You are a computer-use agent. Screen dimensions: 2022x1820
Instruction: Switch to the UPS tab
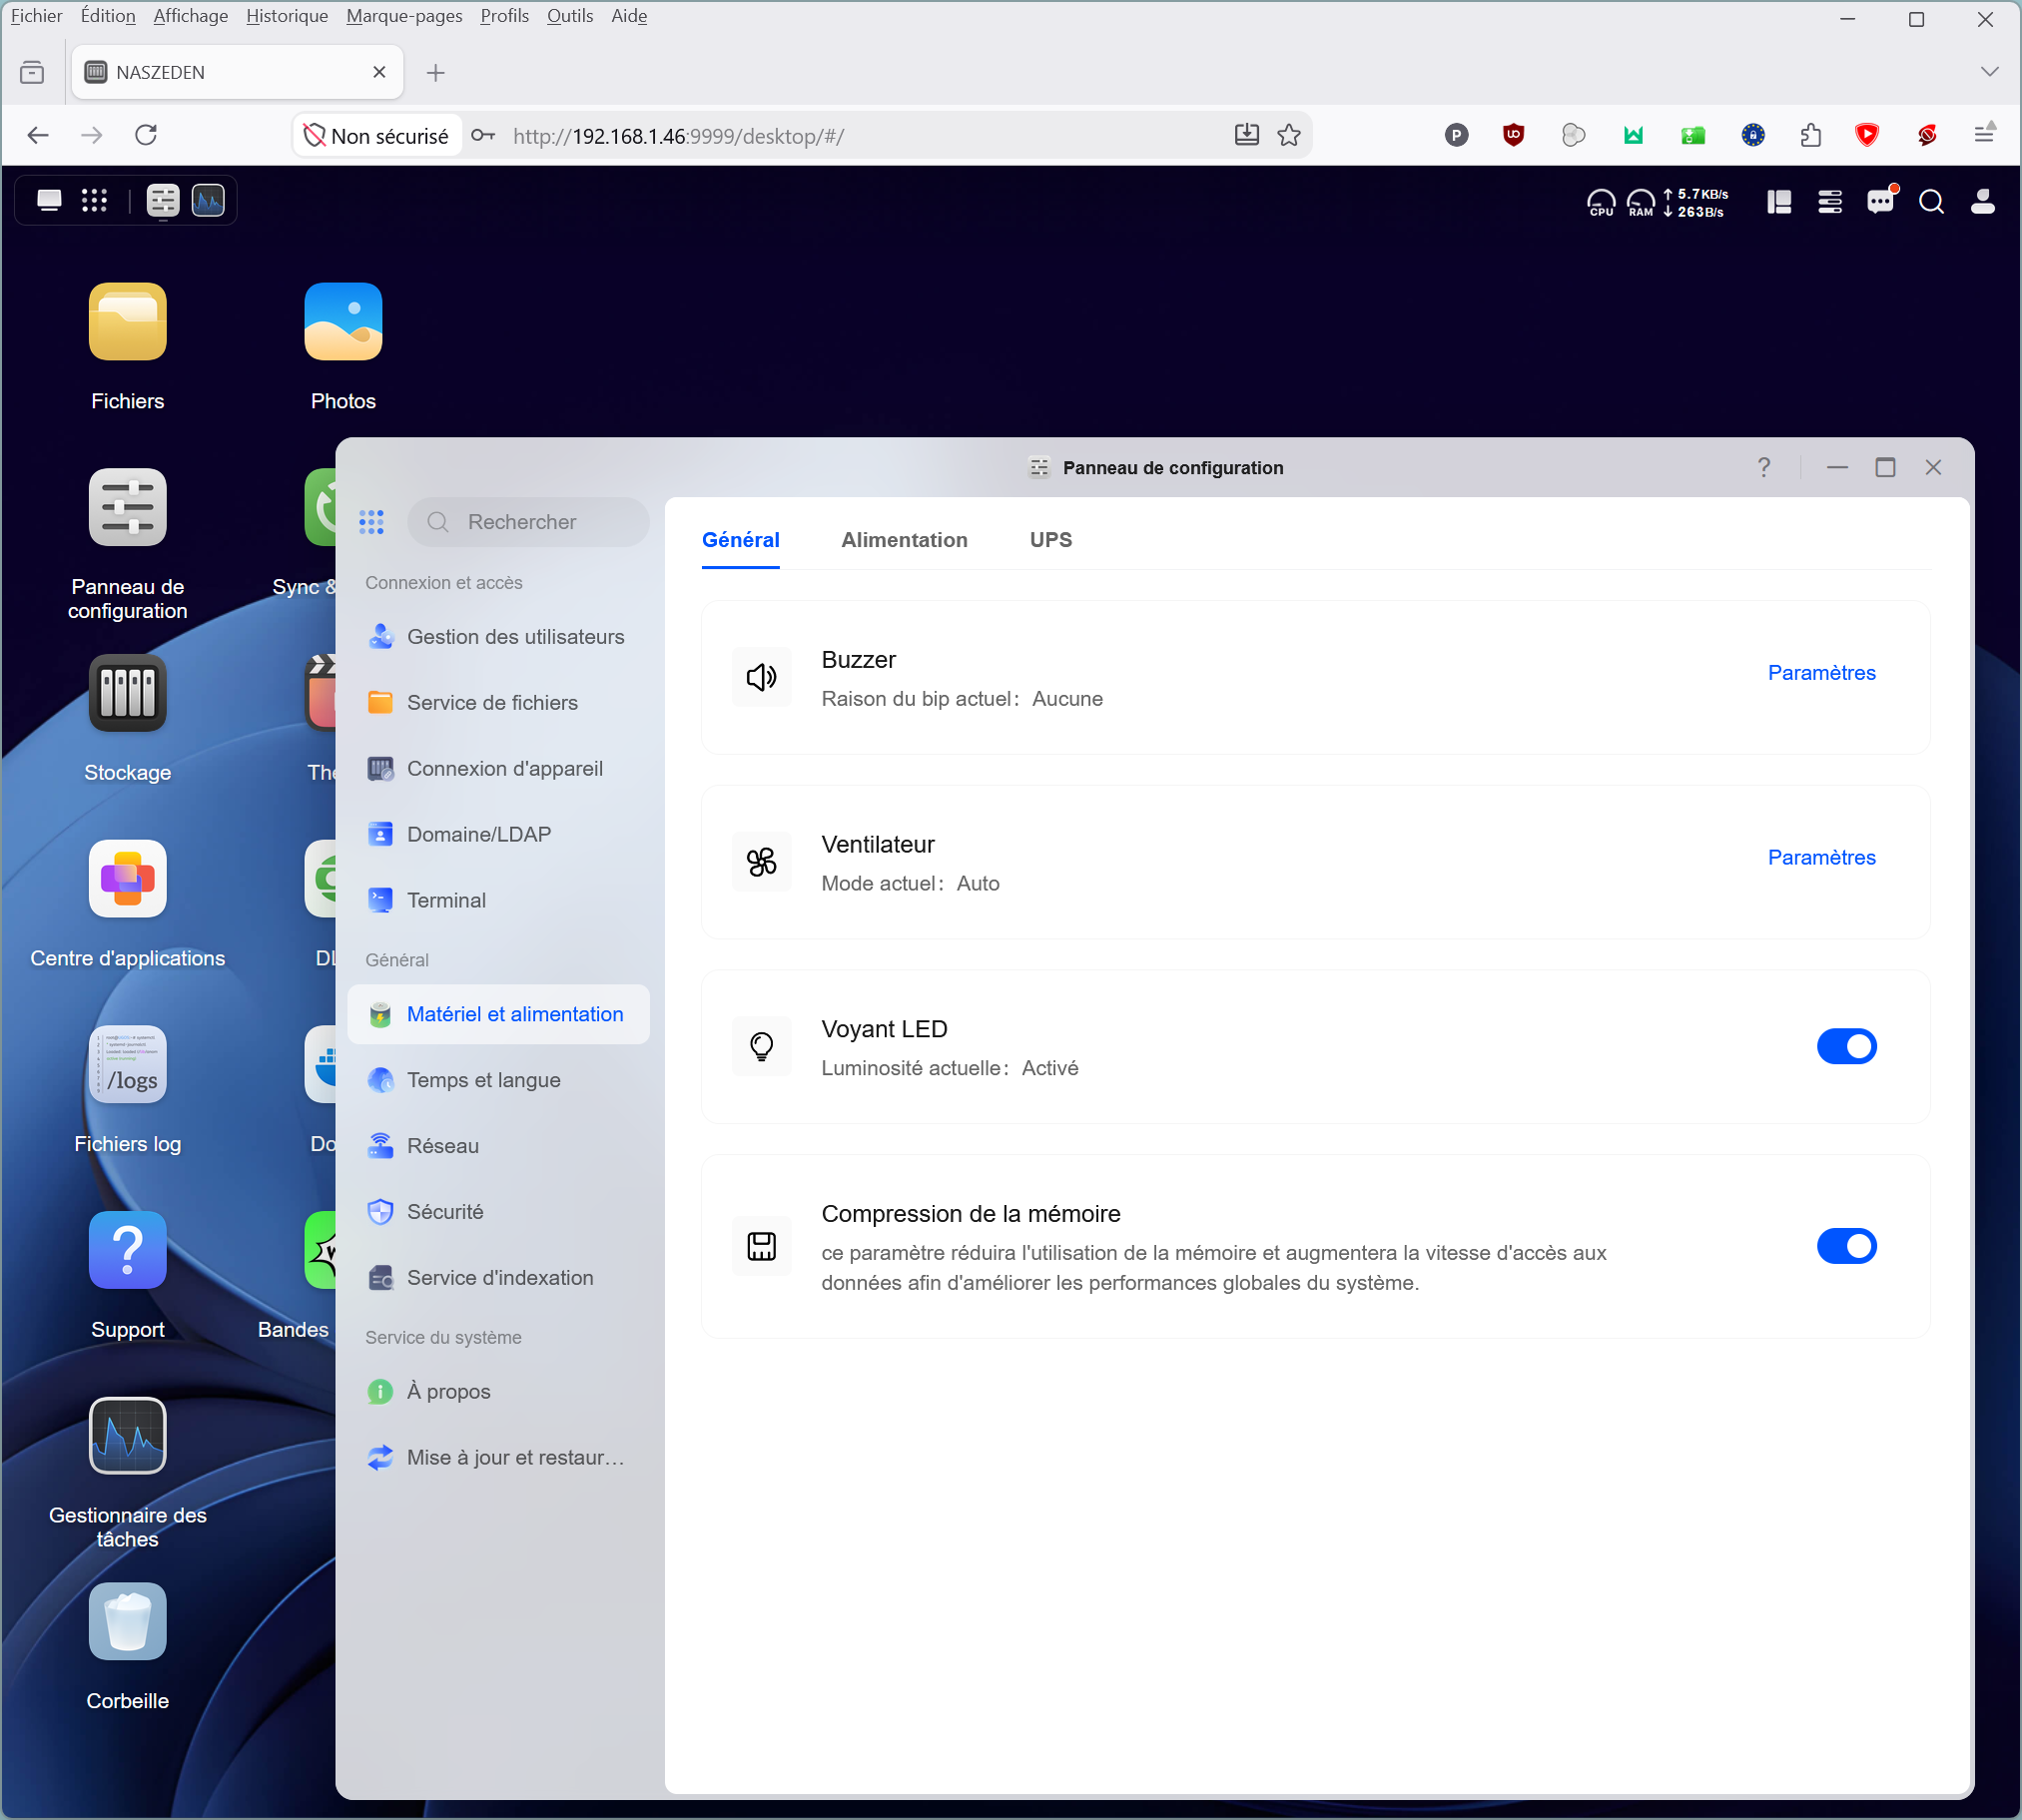pyautogui.click(x=1051, y=540)
